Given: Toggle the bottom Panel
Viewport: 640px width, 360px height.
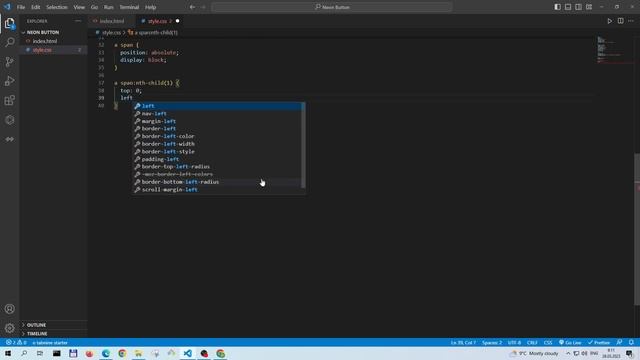Looking at the screenshot, I should [x=568, y=7].
